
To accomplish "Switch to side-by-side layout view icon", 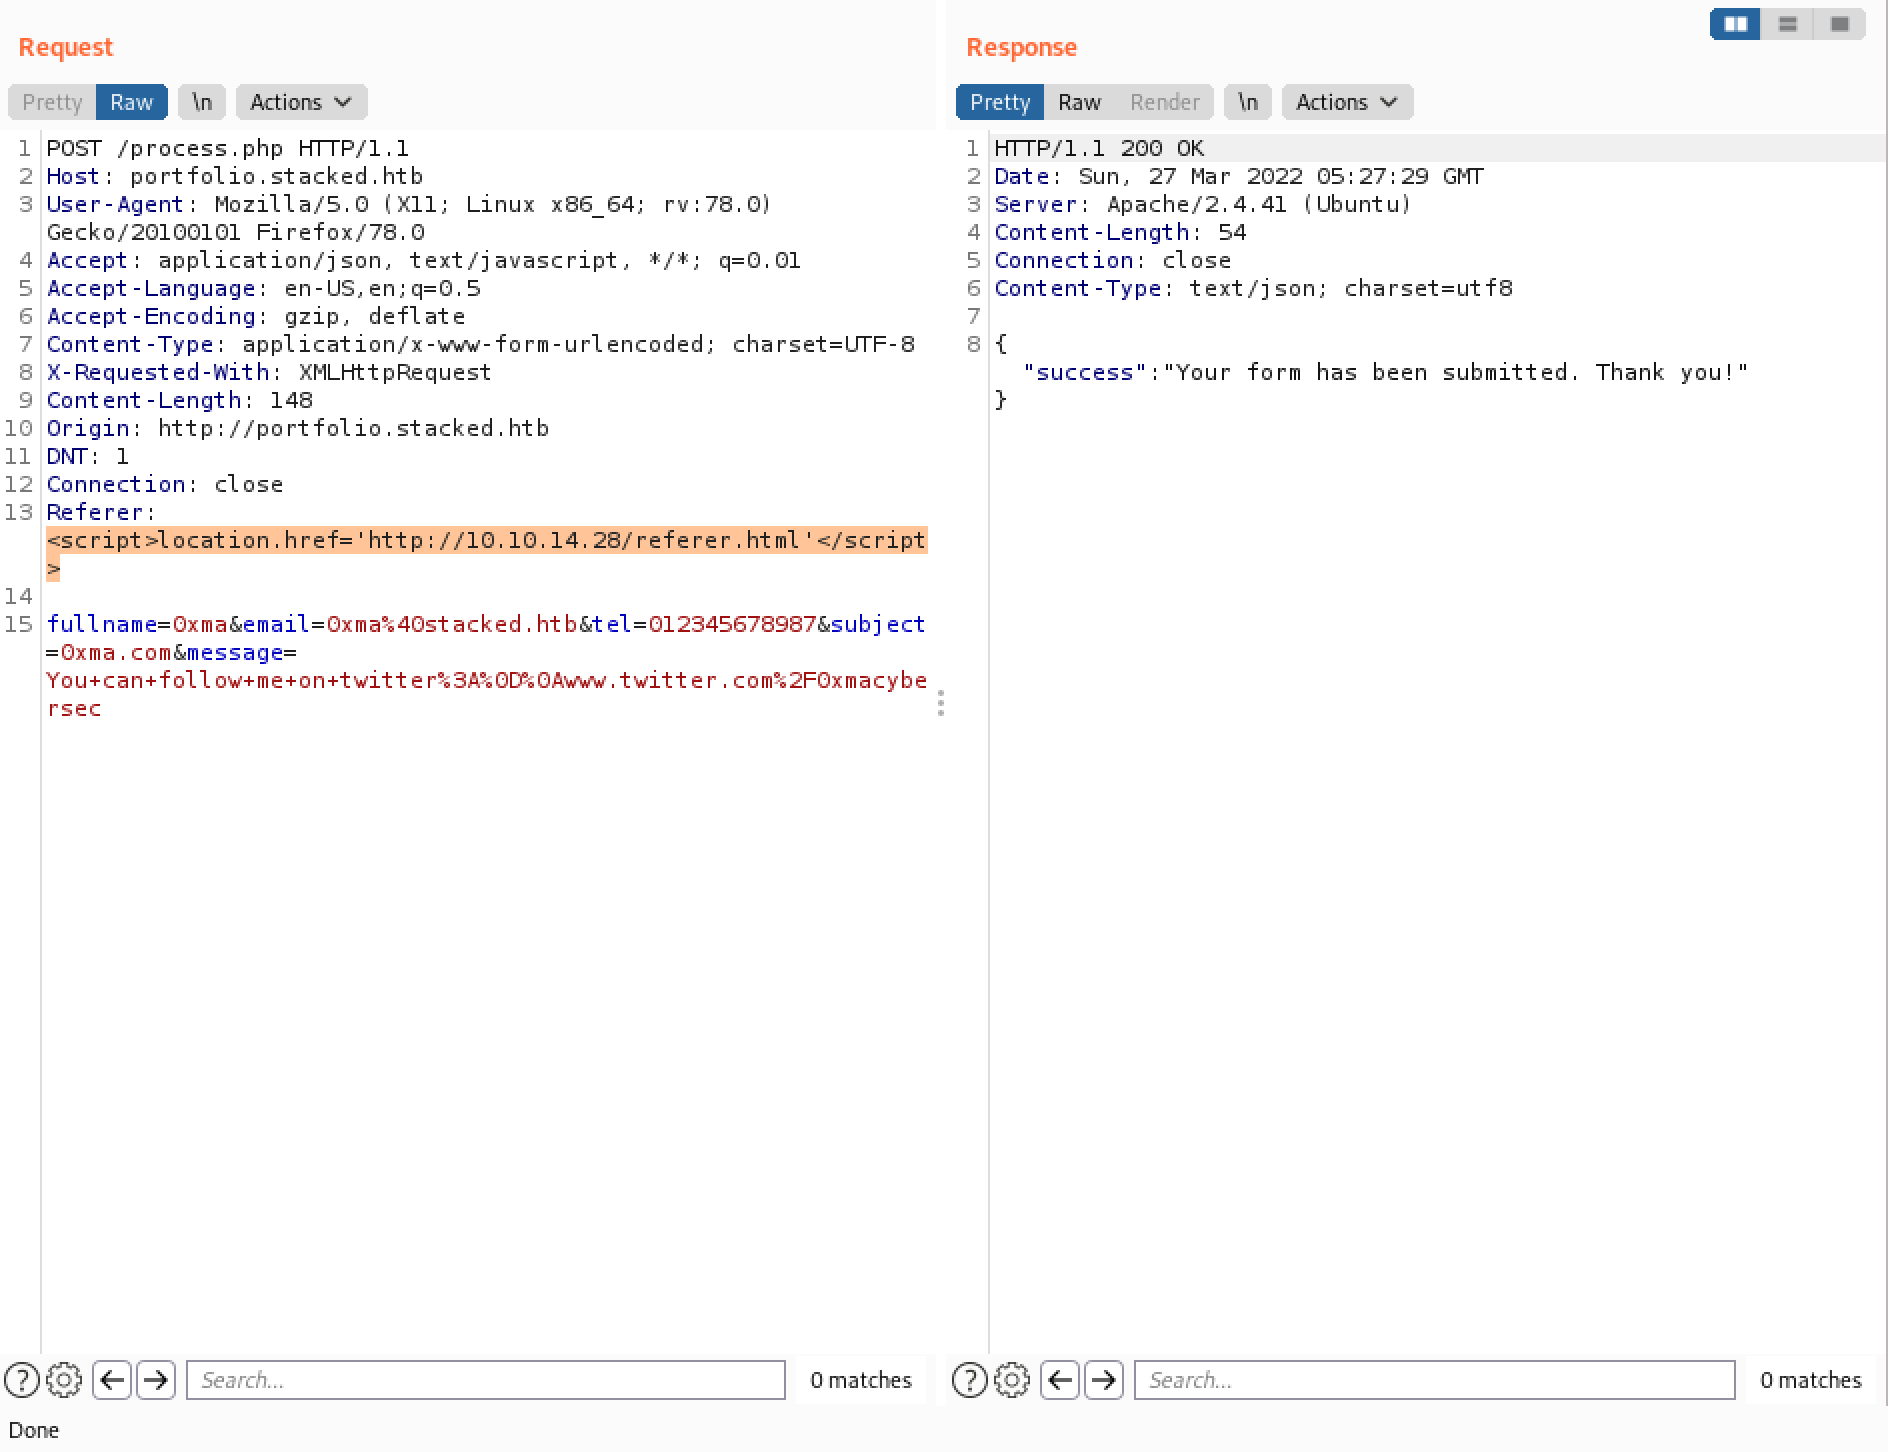I will (x=1736, y=24).
